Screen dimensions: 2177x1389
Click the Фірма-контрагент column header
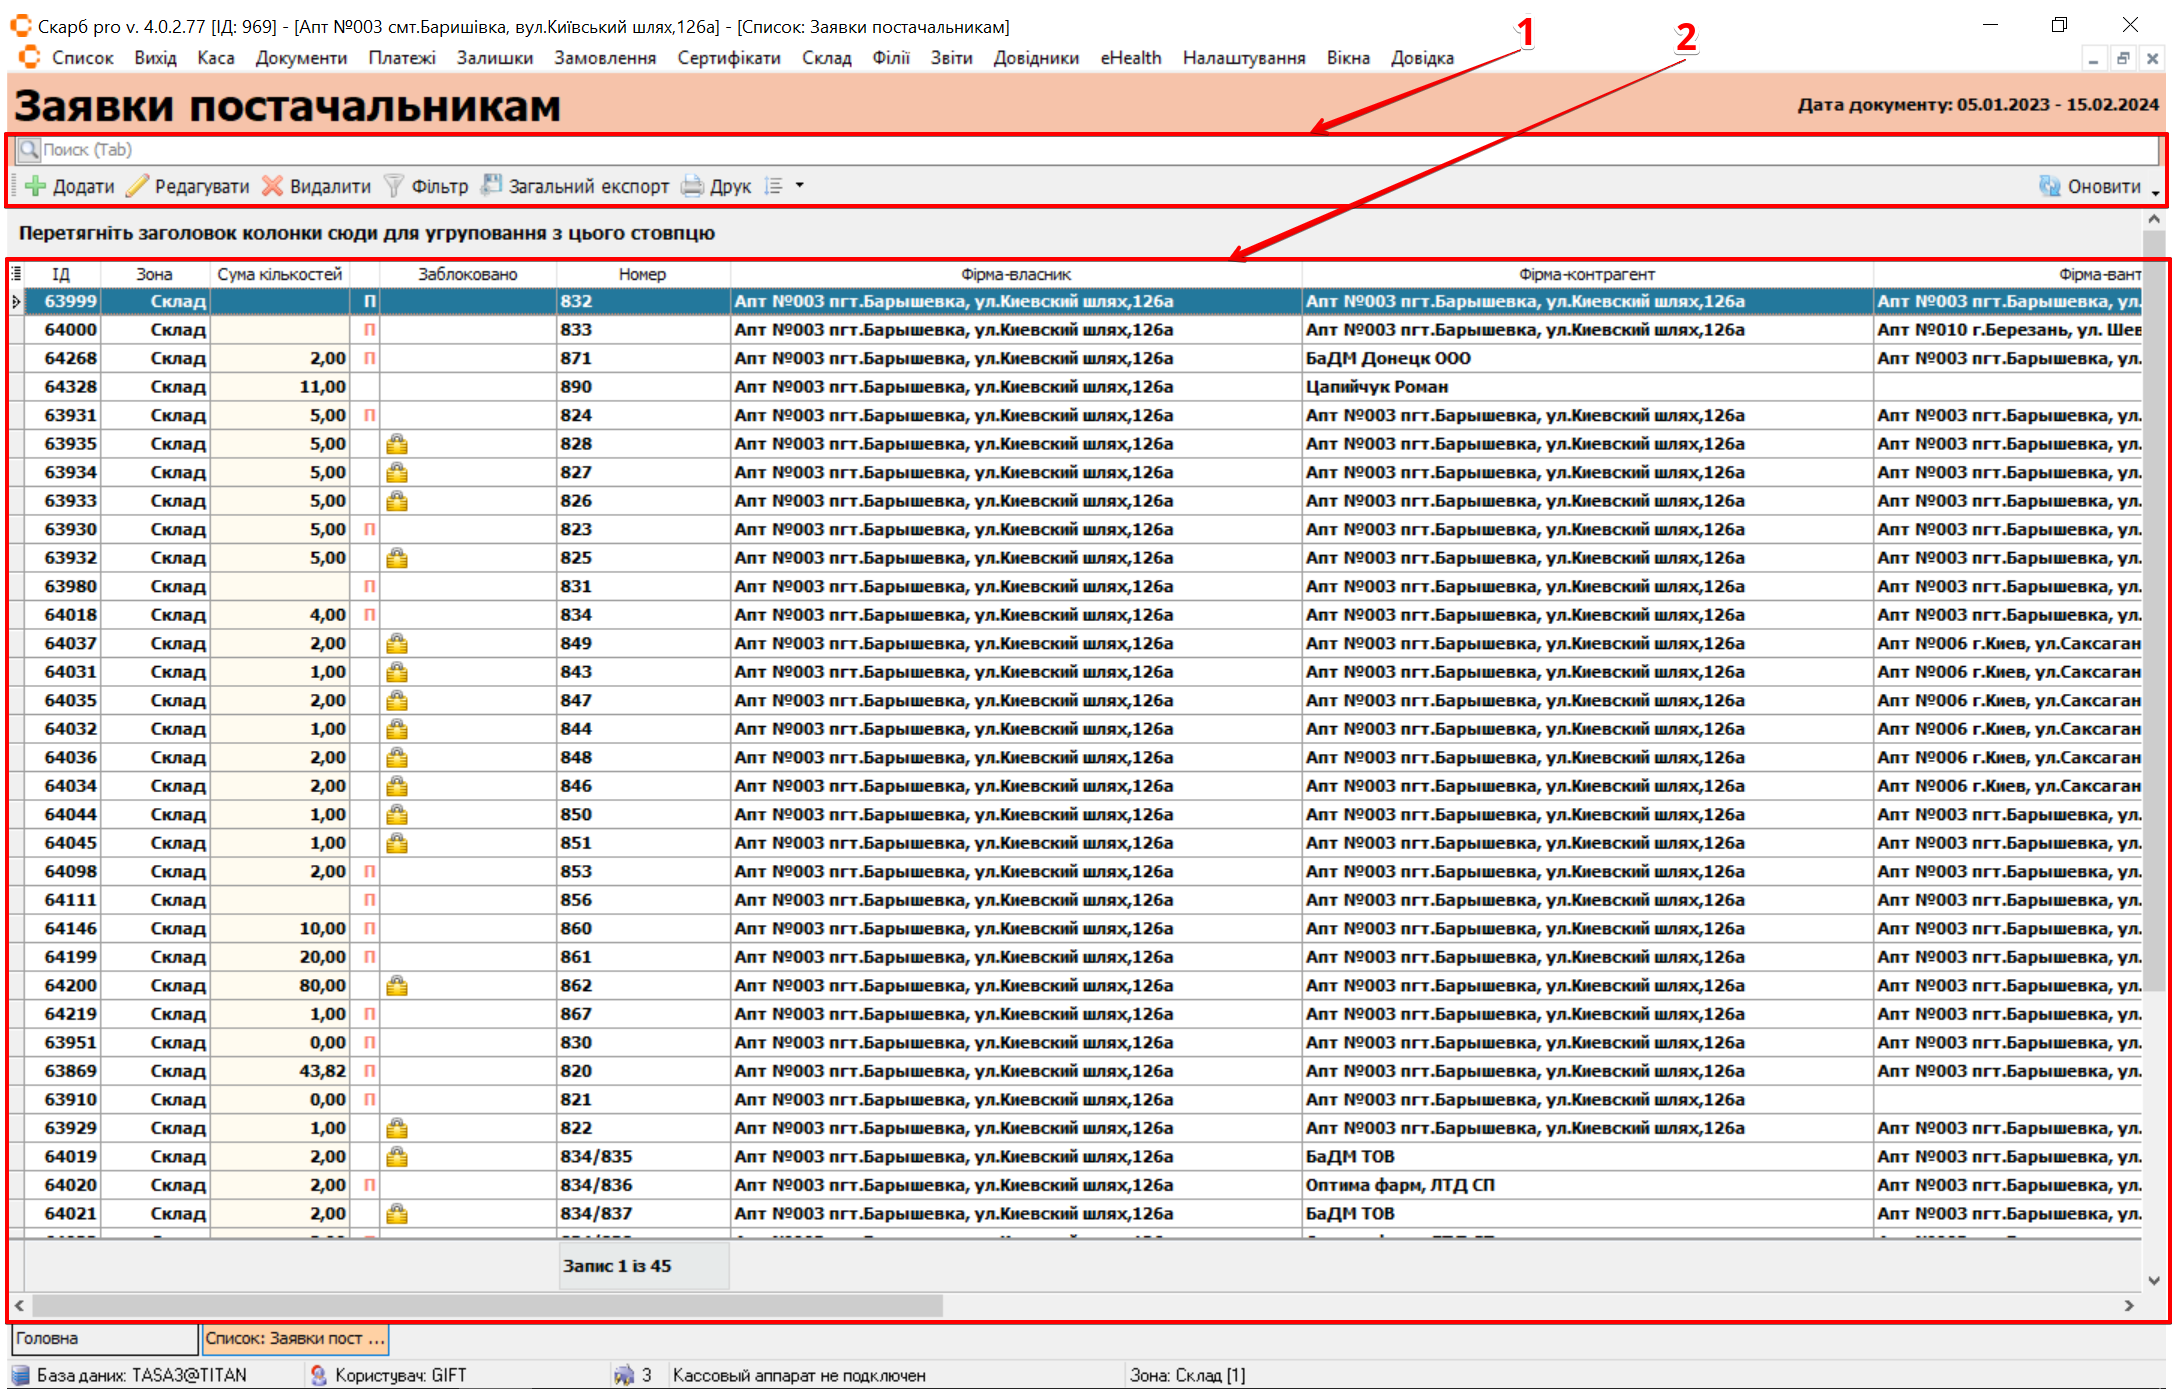coord(1586,274)
